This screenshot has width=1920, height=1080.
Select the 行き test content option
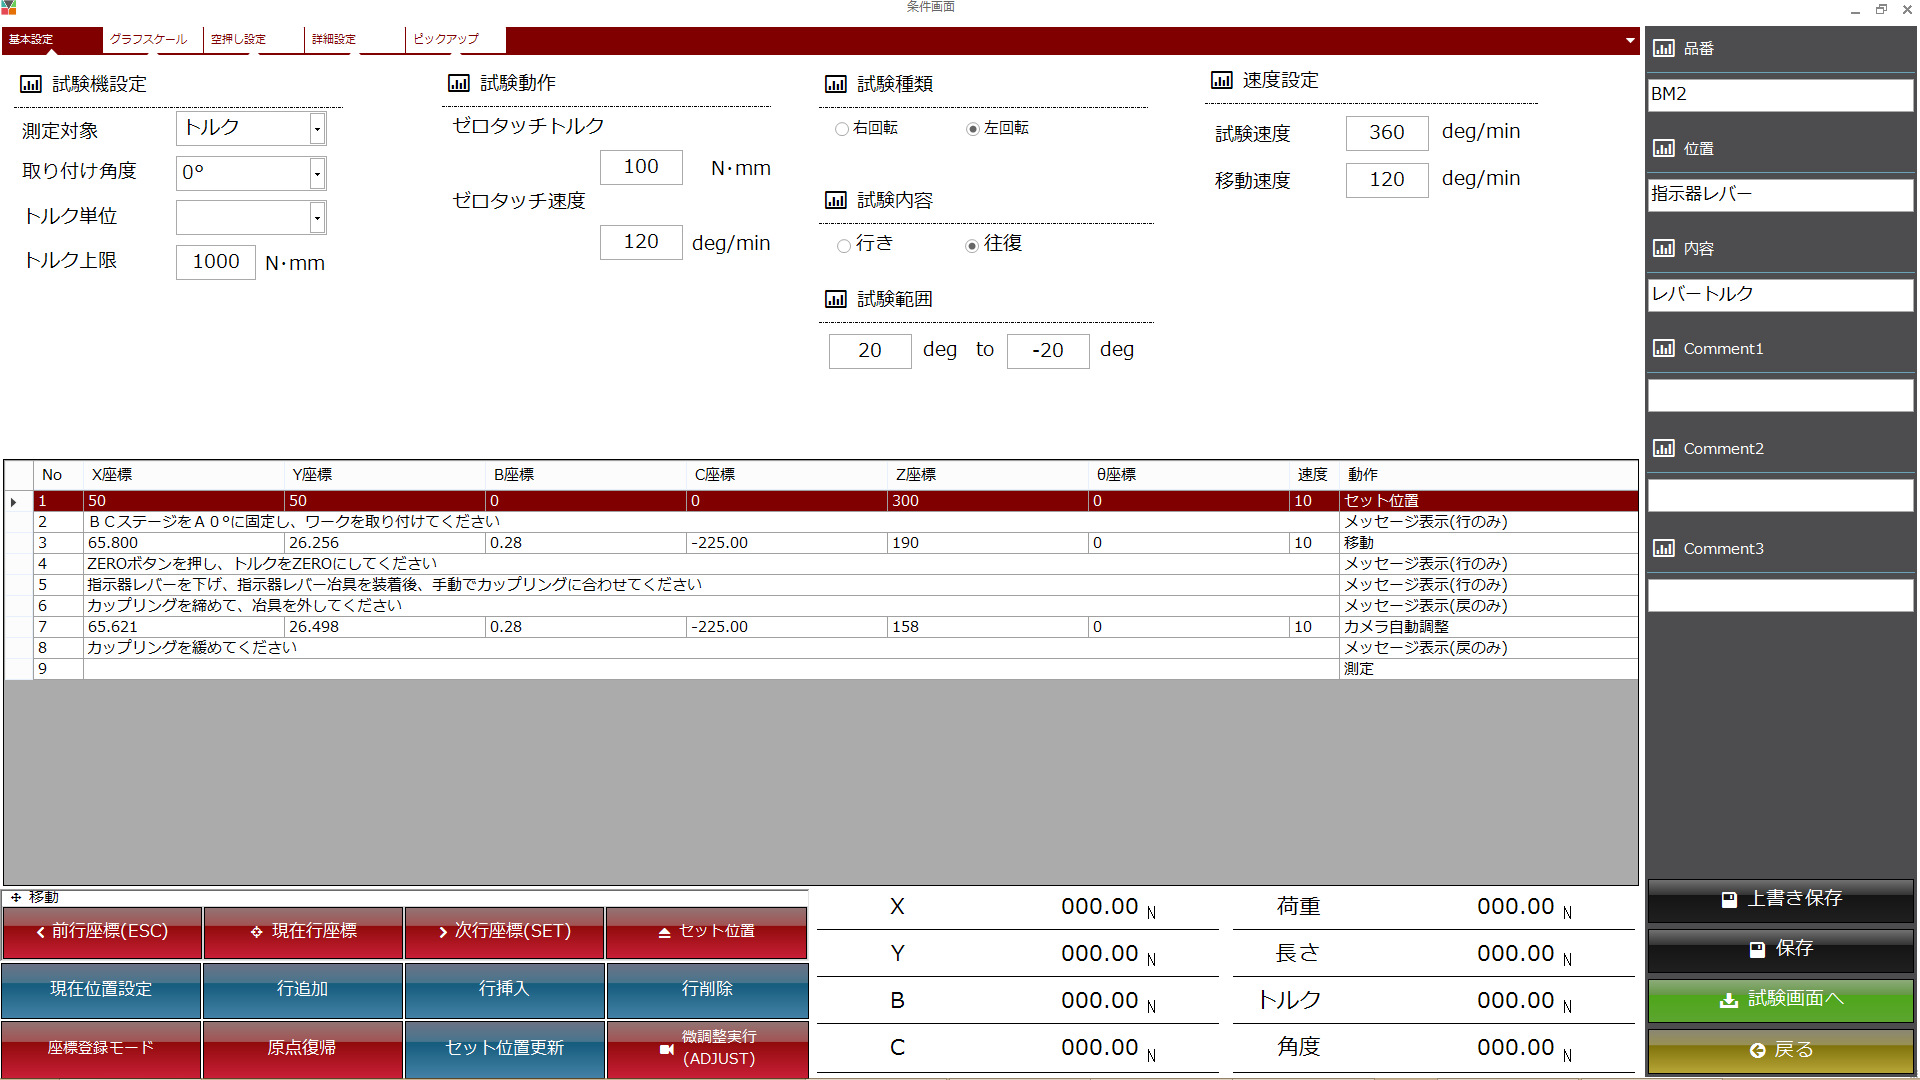click(x=844, y=246)
